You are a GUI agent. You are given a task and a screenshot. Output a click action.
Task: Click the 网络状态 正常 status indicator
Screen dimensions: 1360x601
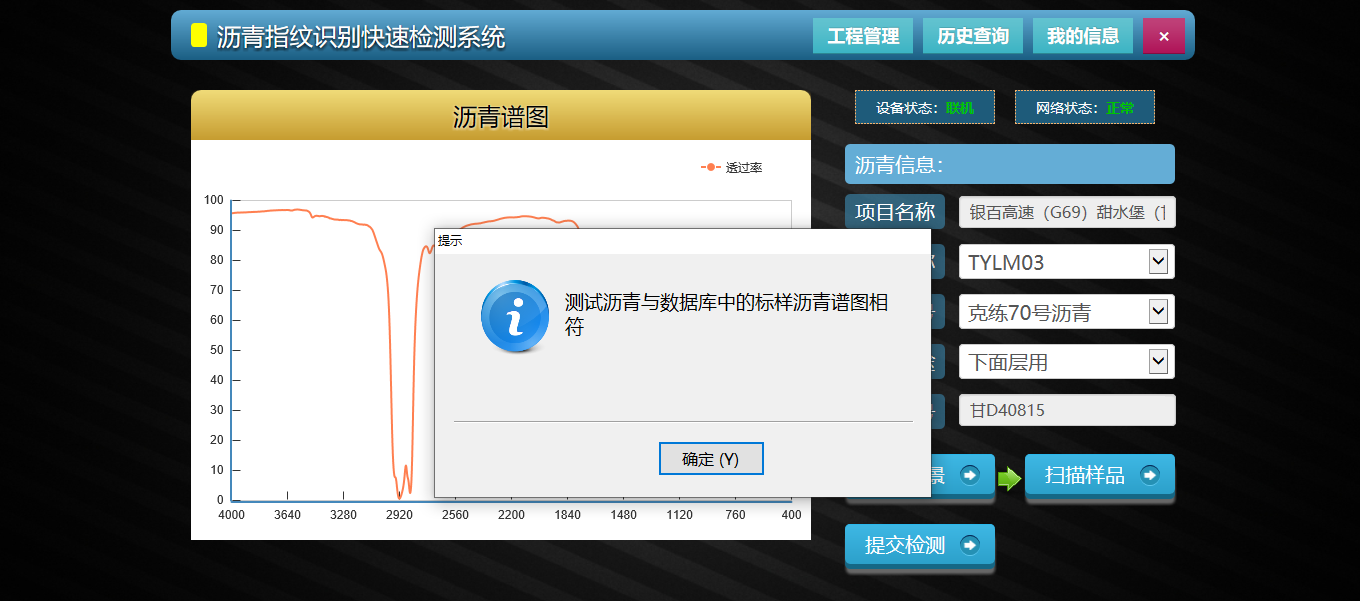(x=1084, y=108)
